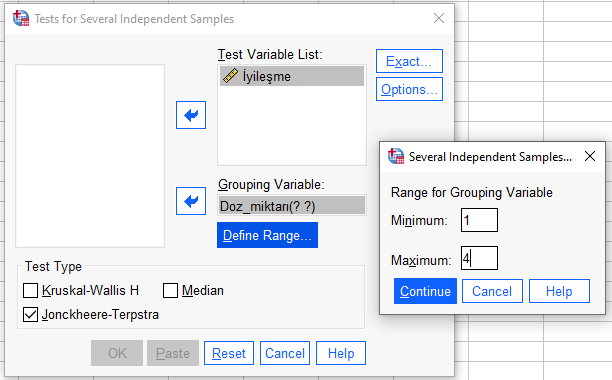Viewport: 612px width, 380px height.
Task: Select the ruler icon next to İyileşme
Action: point(230,76)
